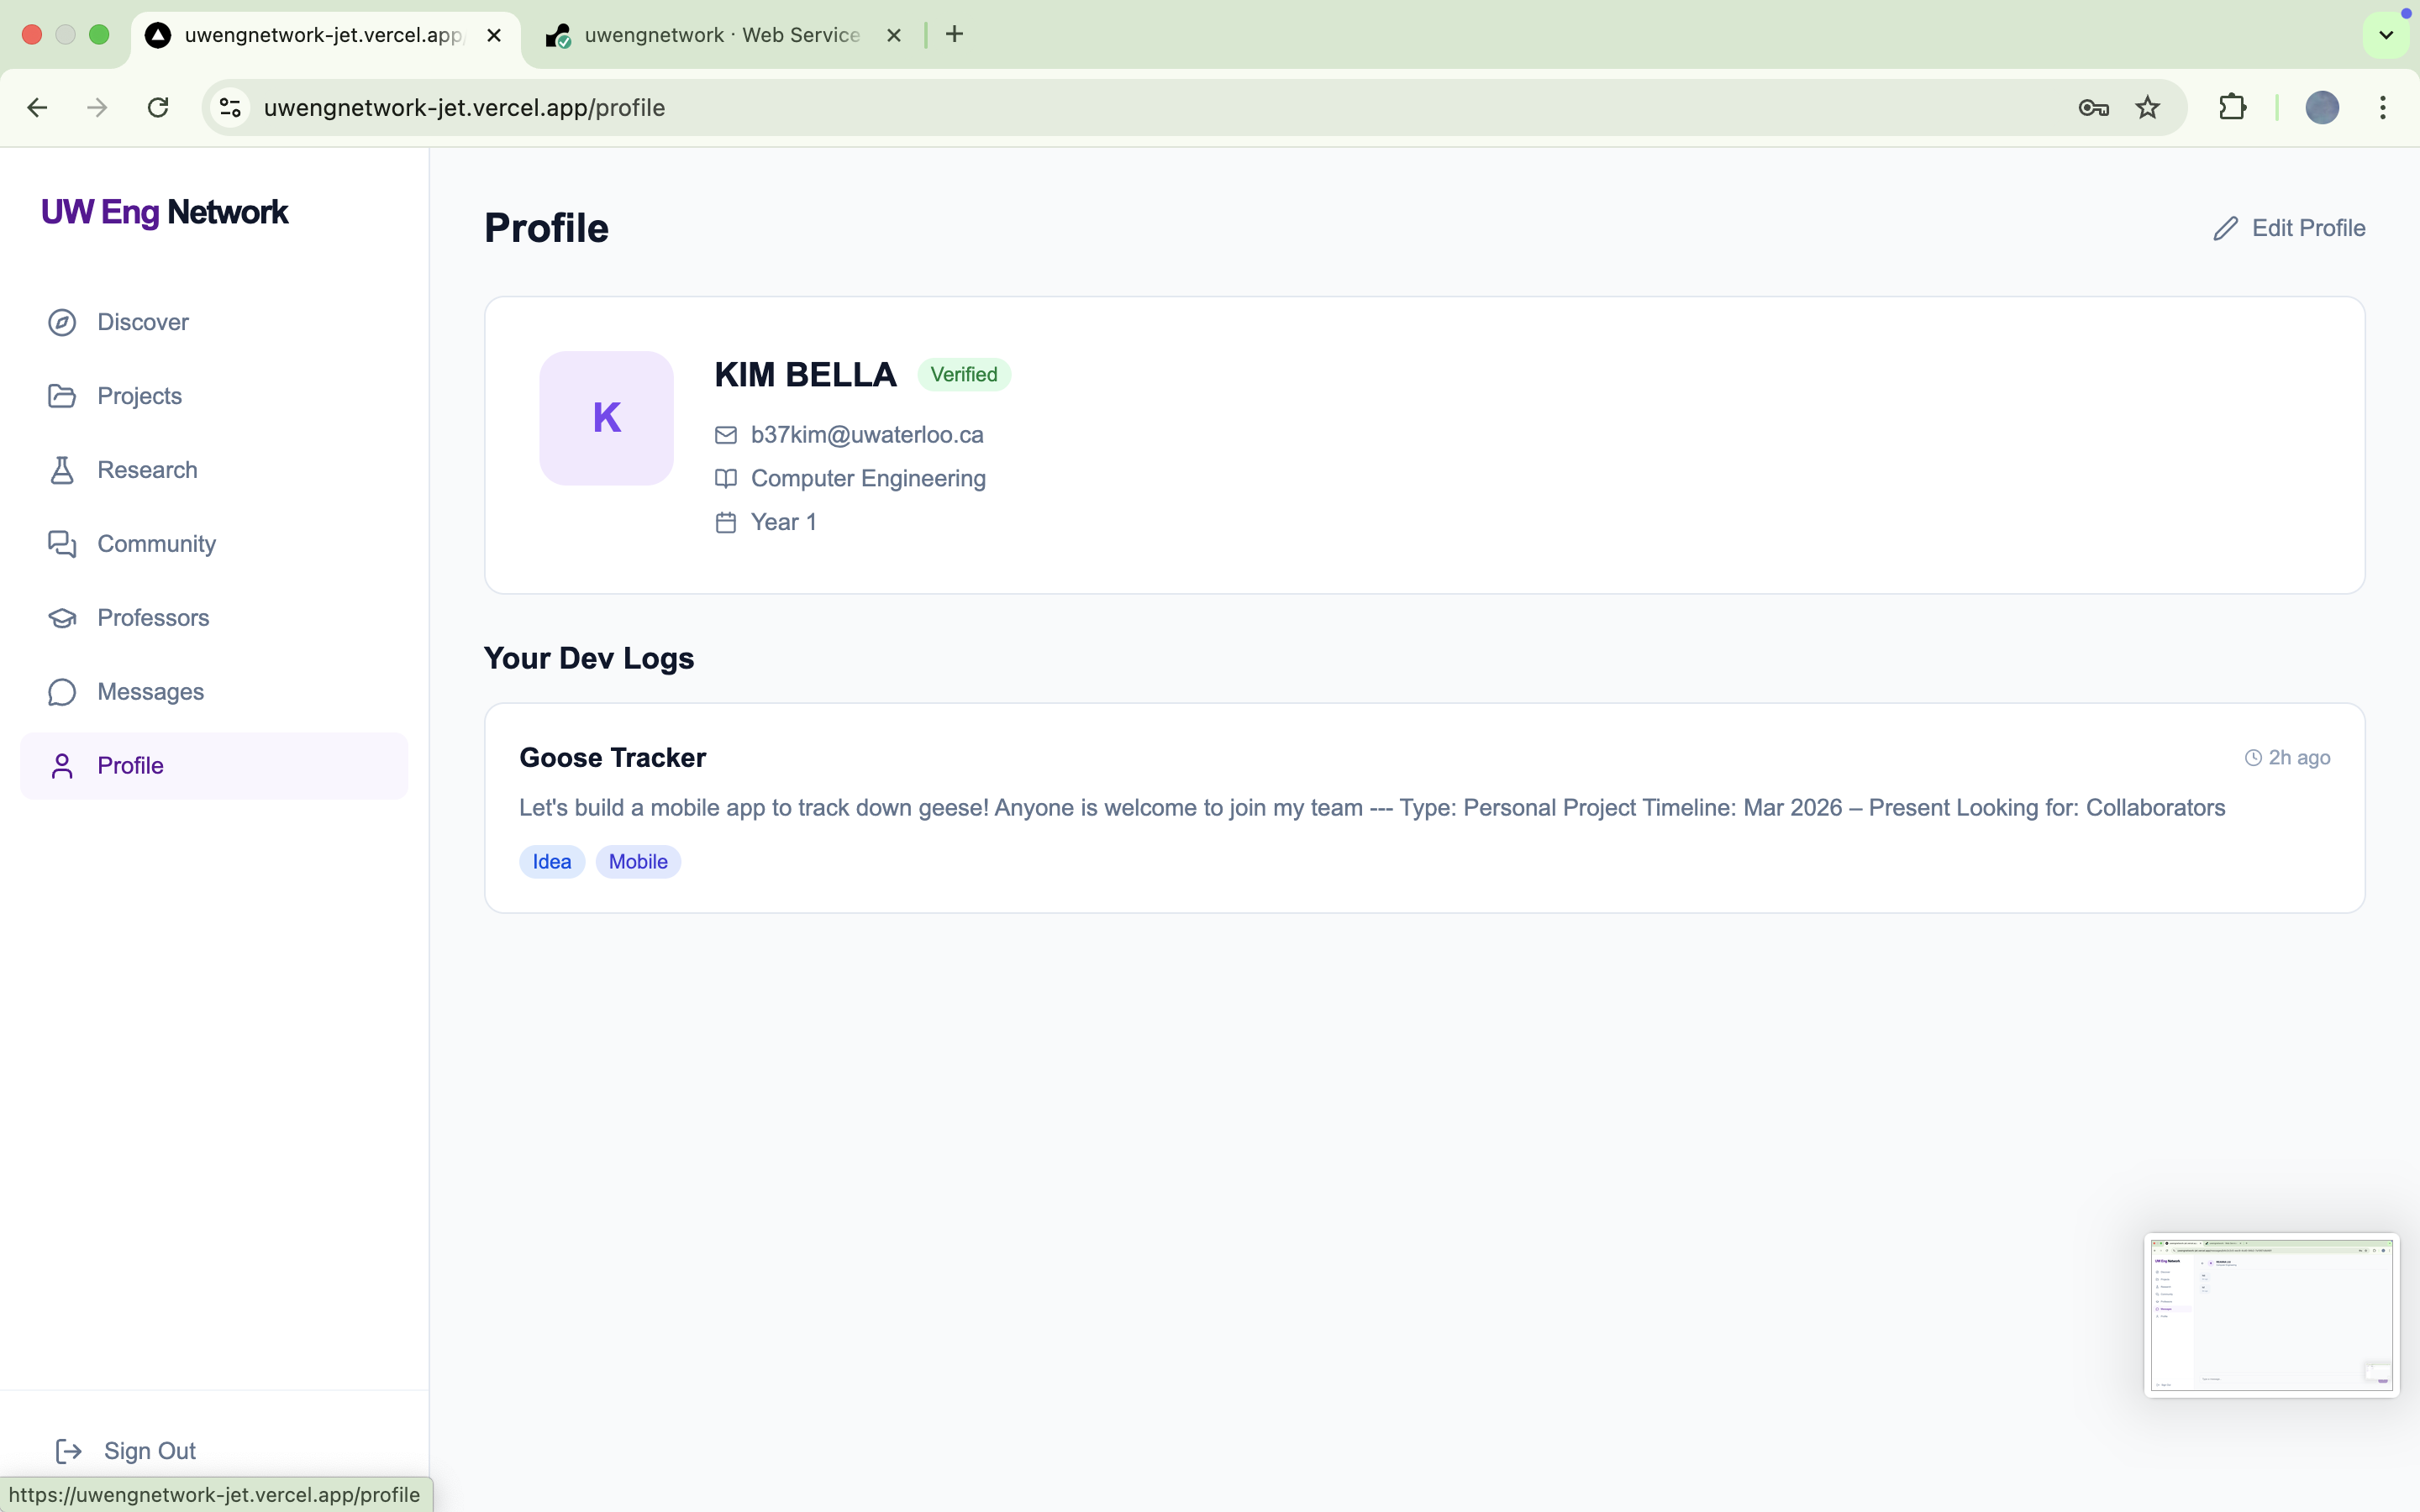Open Messages speech bubble icon
Viewport: 2420px width, 1512px height.
(62, 692)
